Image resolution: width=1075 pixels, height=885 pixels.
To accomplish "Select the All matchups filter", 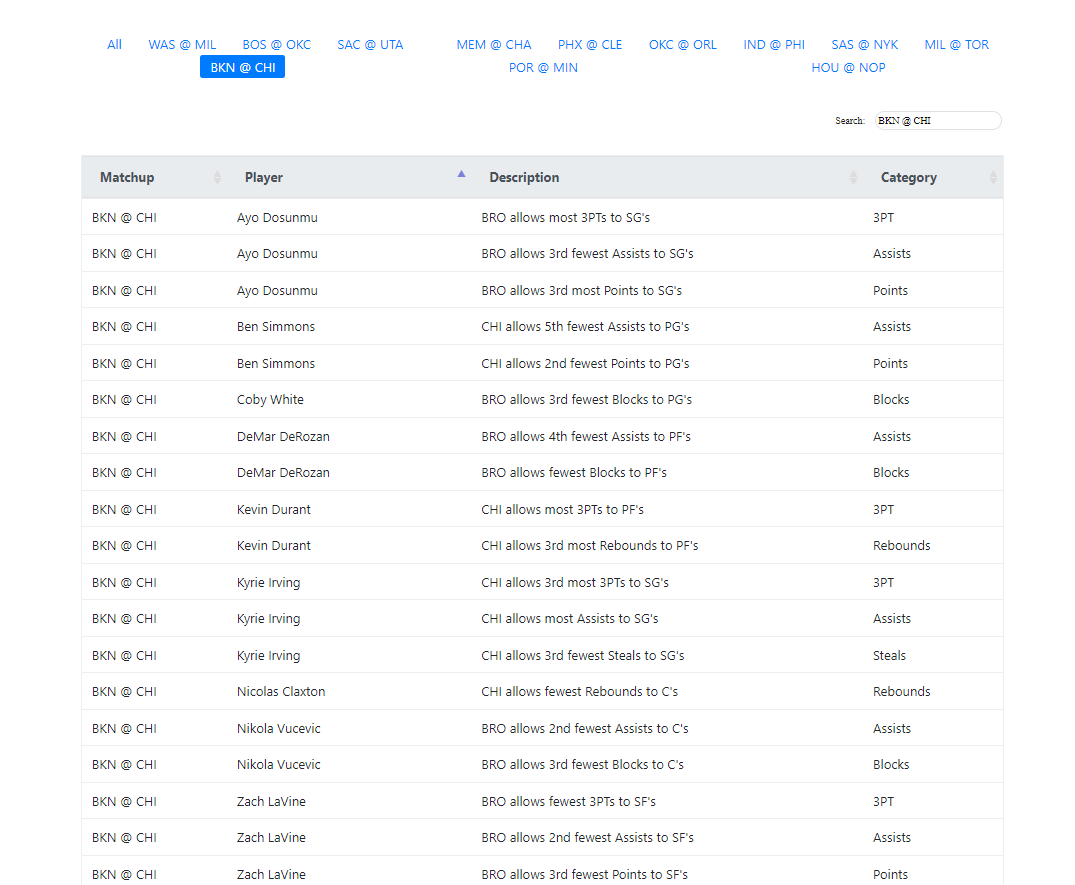I will 114,45.
